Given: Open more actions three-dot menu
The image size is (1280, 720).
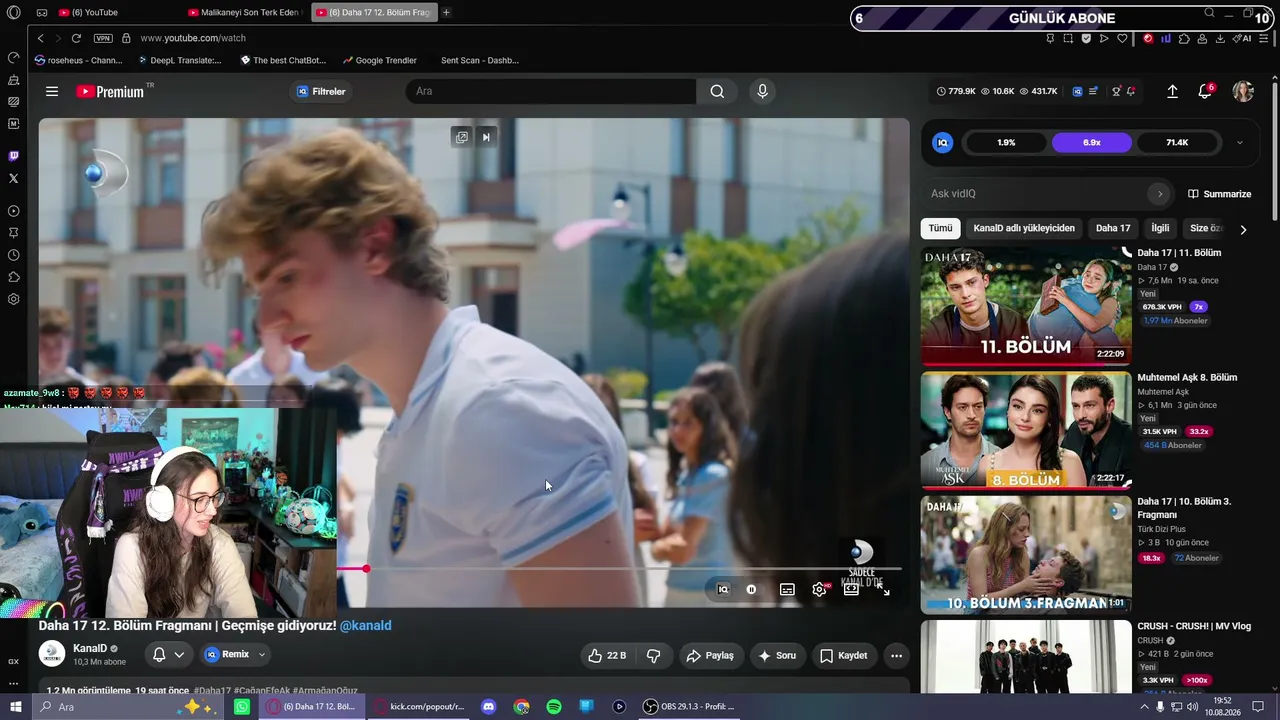Looking at the screenshot, I should coord(897,656).
